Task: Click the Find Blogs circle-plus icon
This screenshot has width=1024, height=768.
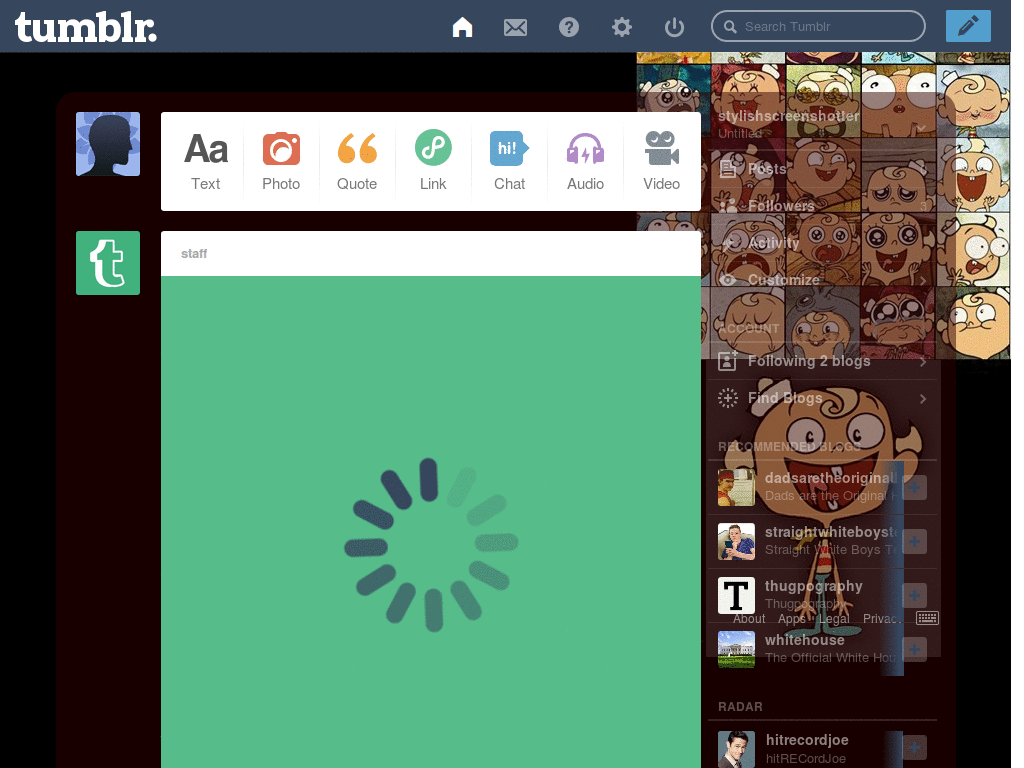Action: click(728, 398)
